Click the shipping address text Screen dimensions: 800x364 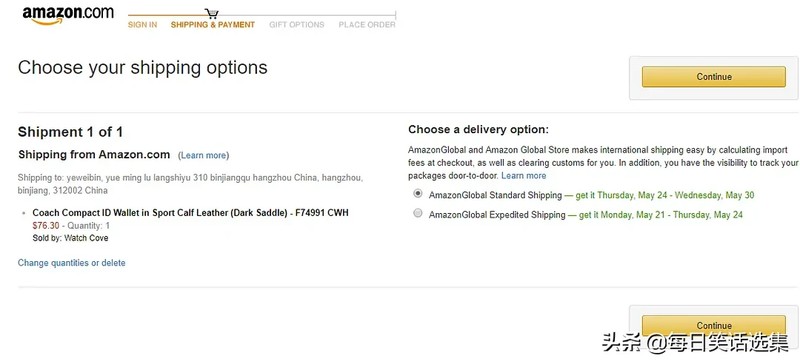coord(190,184)
